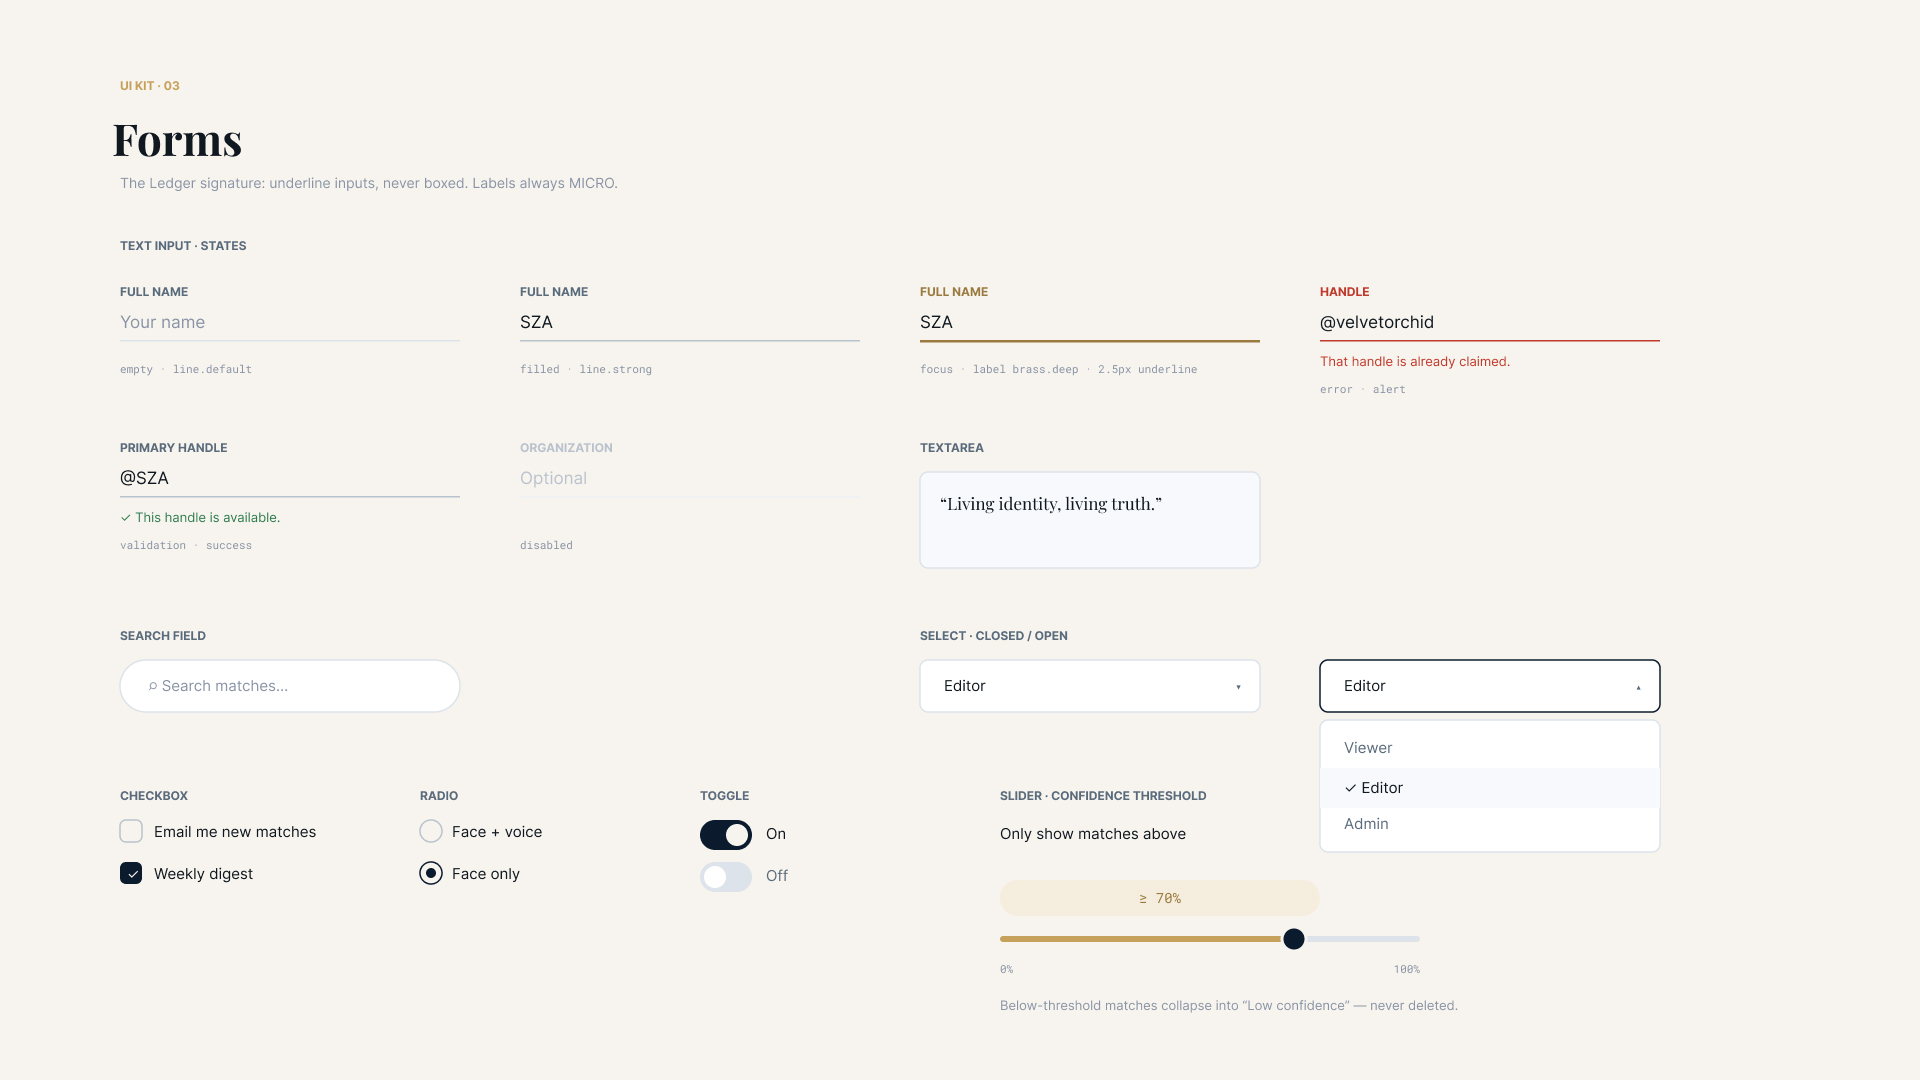This screenshot has width=1920, height=1080.
Task: Click the up caret on open select
Action: tap(1638, 687)
